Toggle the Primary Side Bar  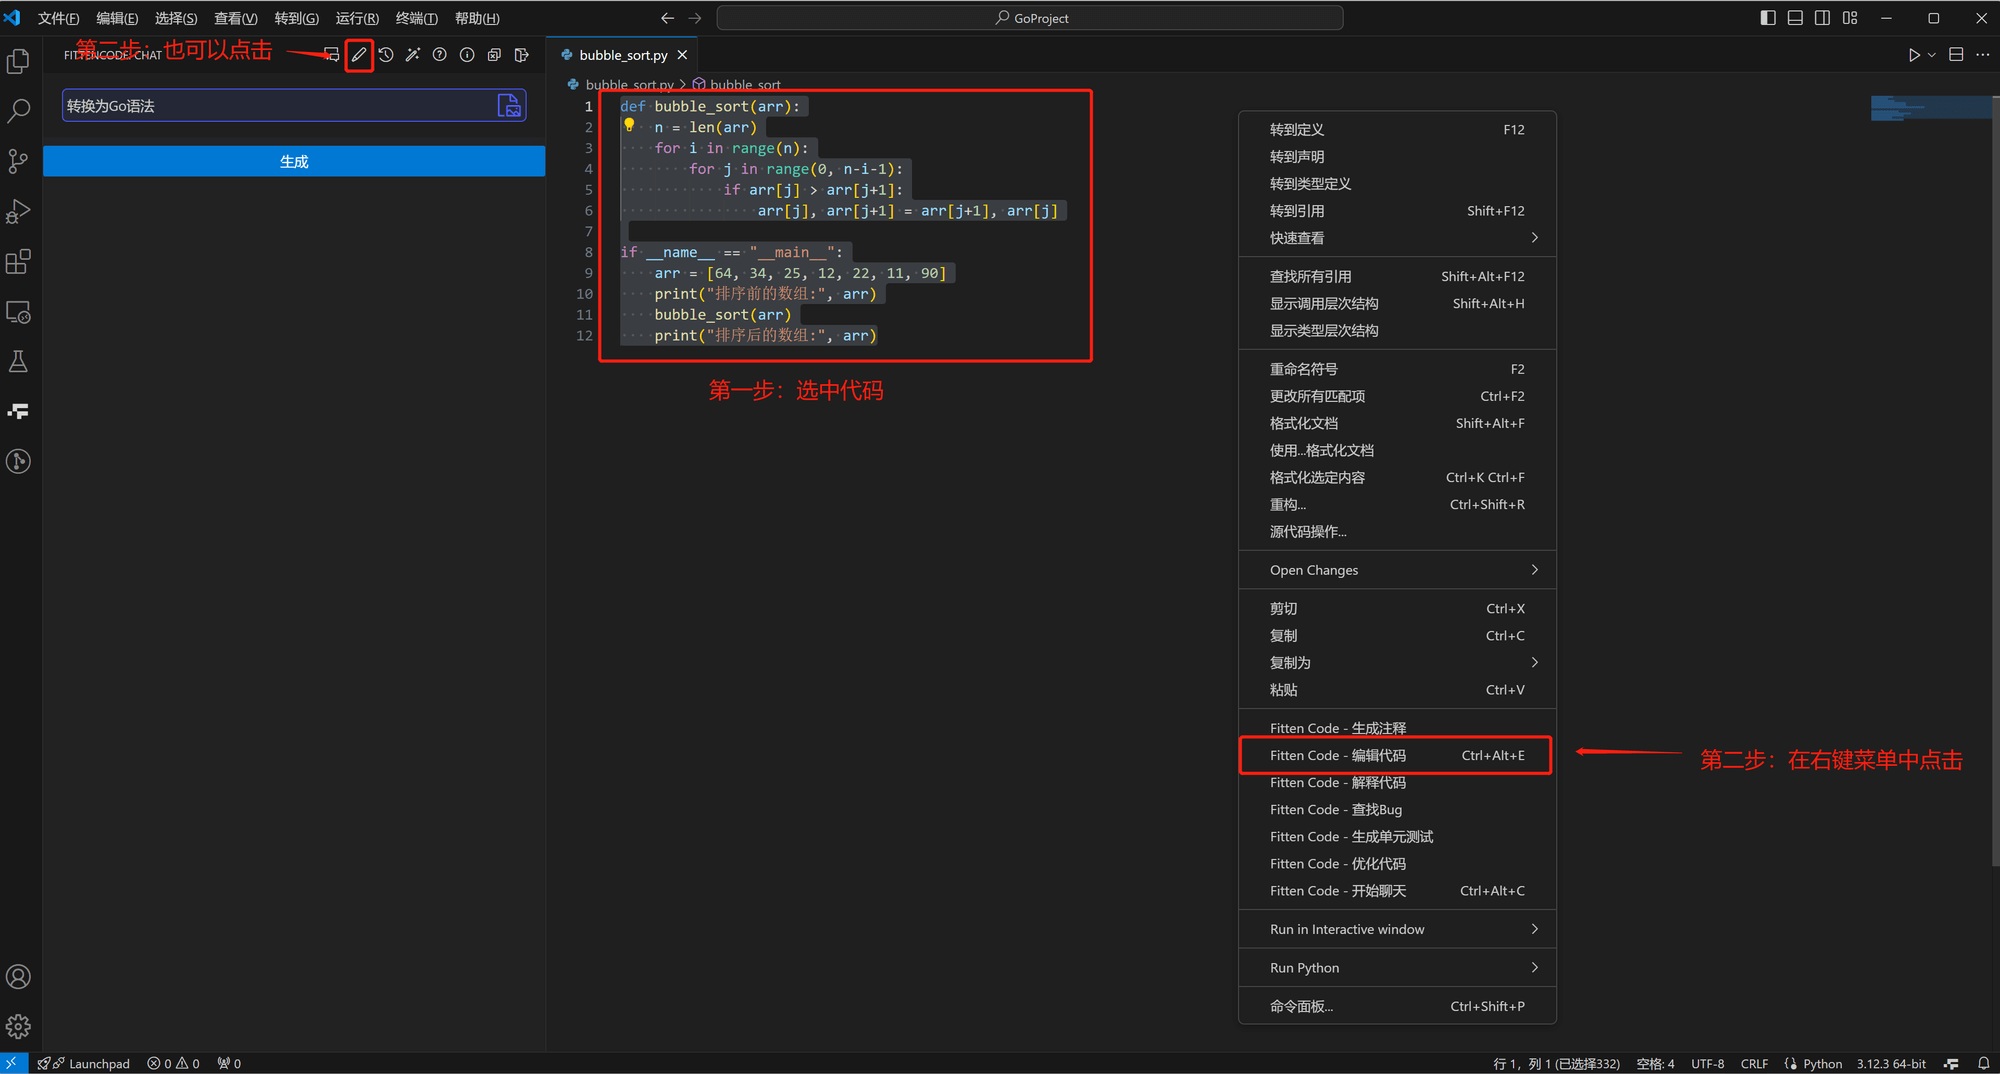coord(1768,18)
